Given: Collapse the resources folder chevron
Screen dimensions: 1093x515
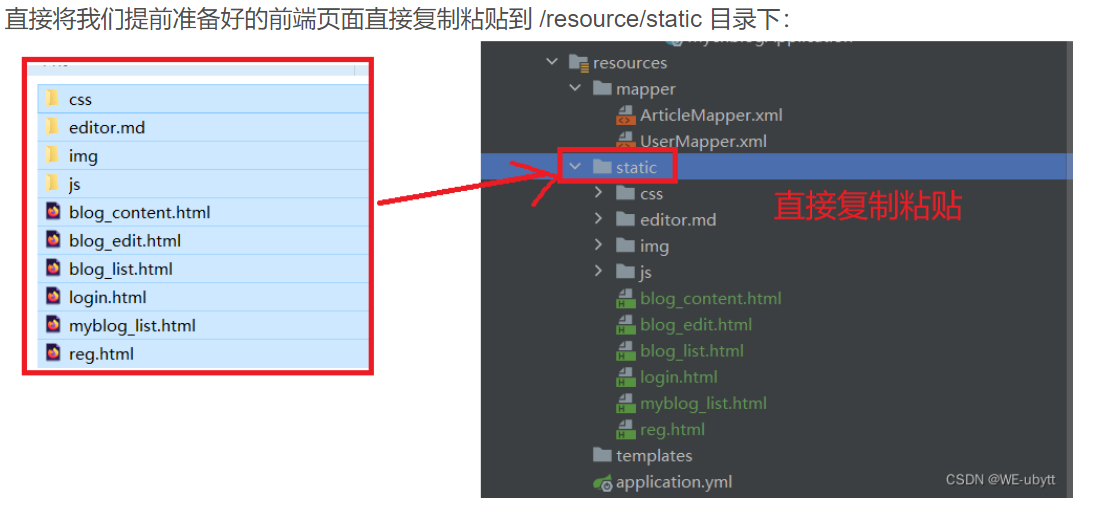Looking at the screenshot, I should (x=551, y=62).
